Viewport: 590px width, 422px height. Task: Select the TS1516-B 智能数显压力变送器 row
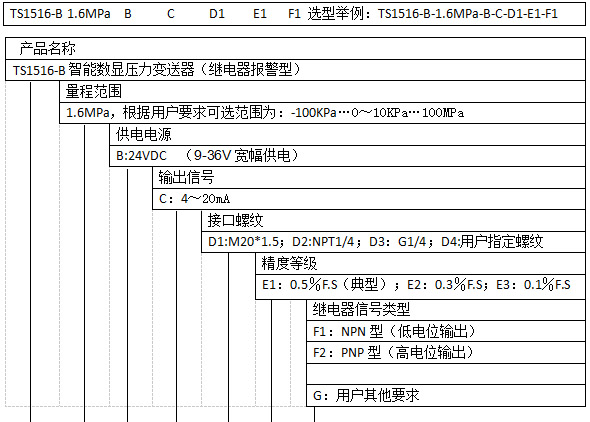coord(295,70)
